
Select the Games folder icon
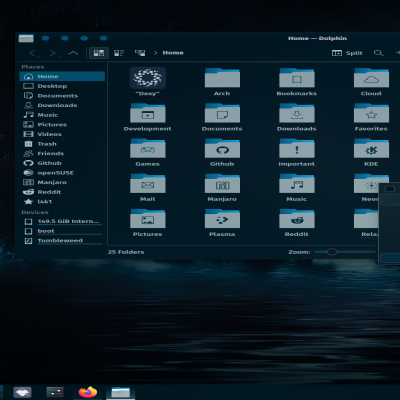pyautogui.click(x=148, y=148)
